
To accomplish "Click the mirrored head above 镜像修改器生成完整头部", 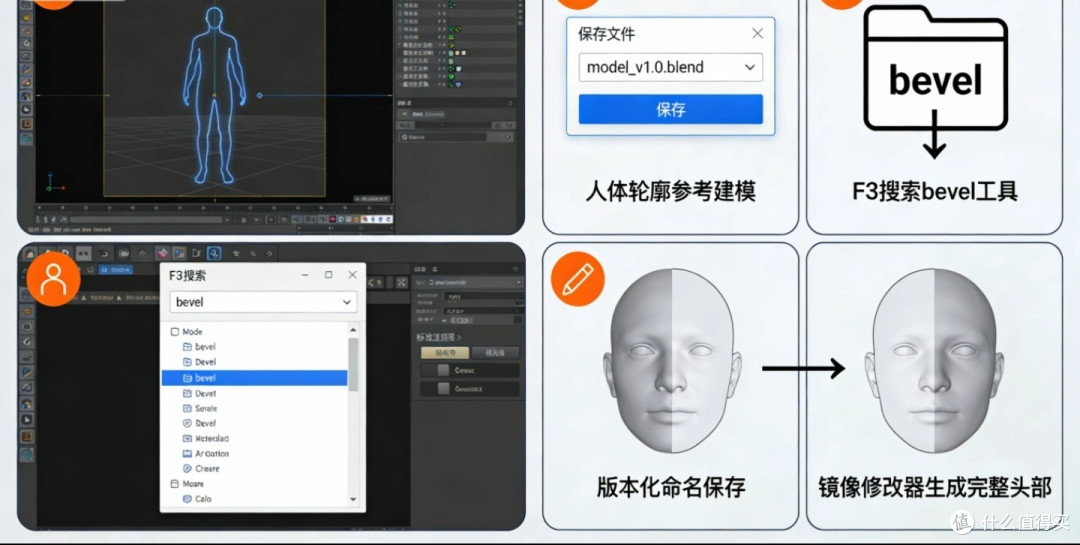I will (x=935, y=361).
